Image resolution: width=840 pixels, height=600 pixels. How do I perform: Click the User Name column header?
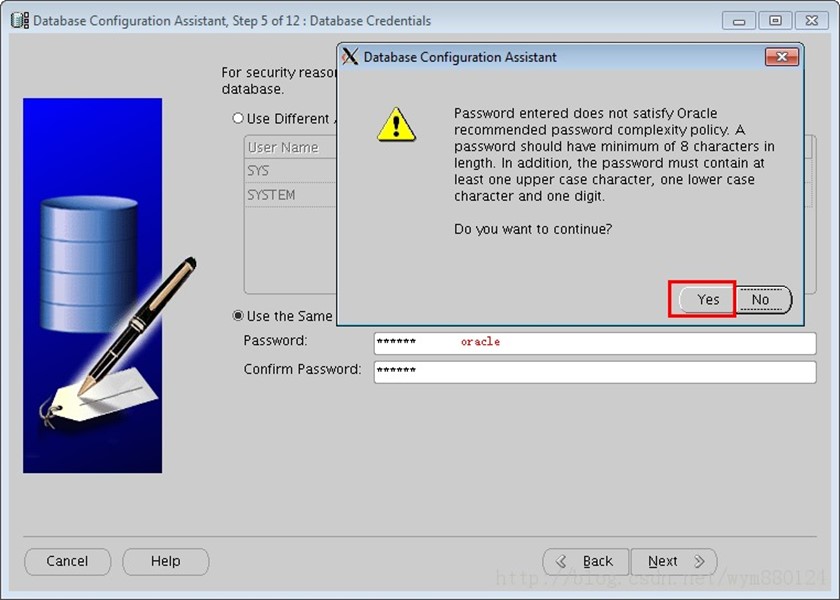coord(291,147)
